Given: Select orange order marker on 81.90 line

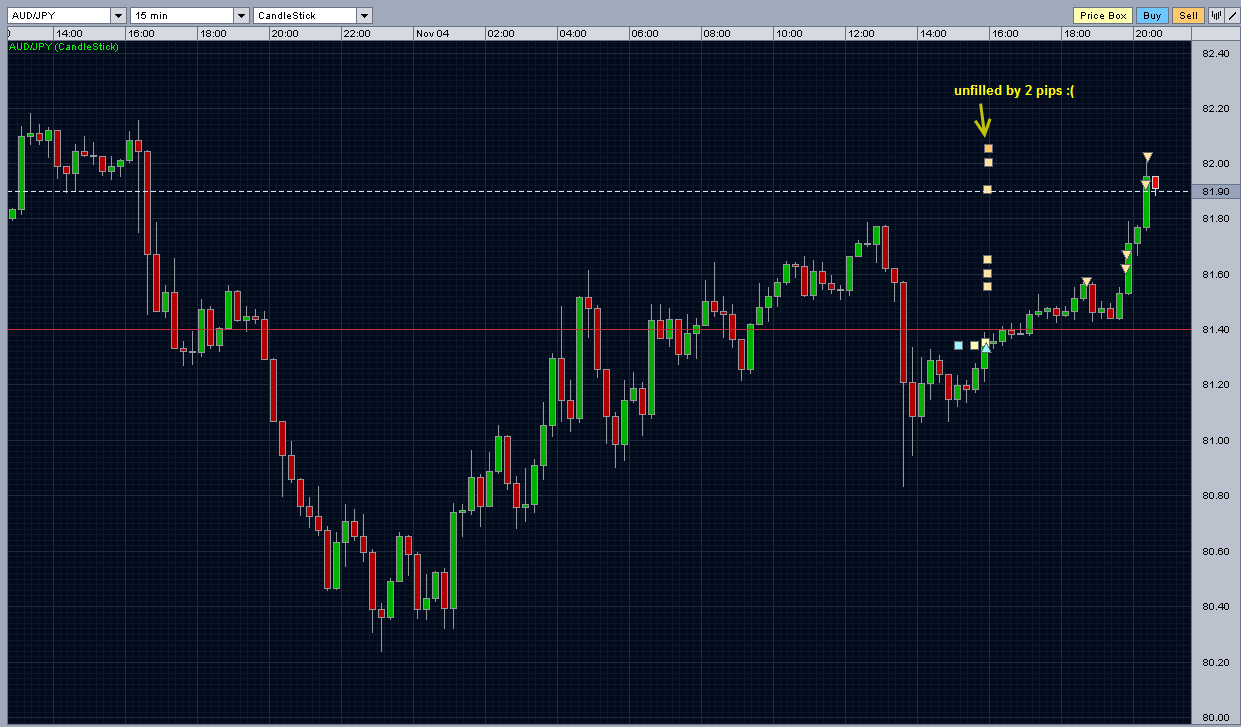Looking at the screenshot, I should 987,189.
